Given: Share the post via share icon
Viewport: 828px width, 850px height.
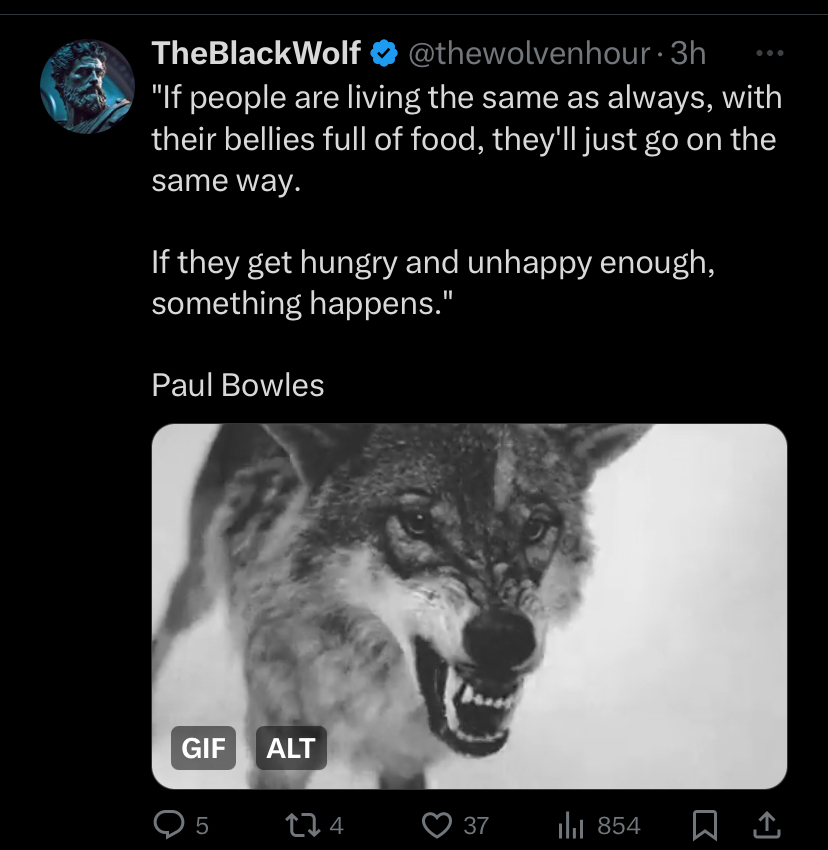Looking at the screenshot, I should coord(765,825).
